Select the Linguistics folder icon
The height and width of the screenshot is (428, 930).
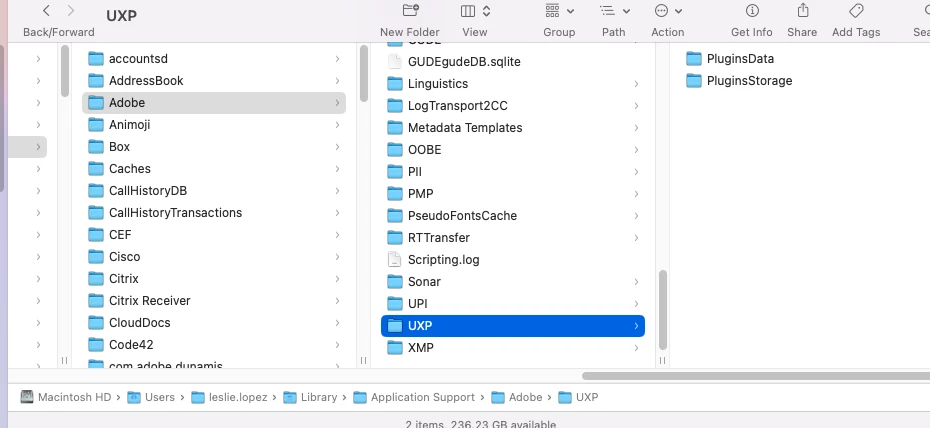click(x=395, y=84)
